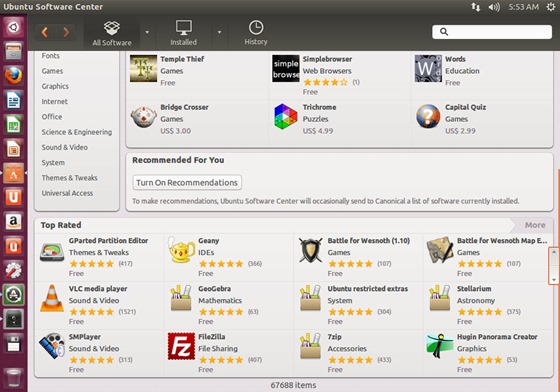Viewport: 560px width, 392px height.
Task: Open the LibreOffice Calc launcher icon
Action: click(x=14, y=124)
